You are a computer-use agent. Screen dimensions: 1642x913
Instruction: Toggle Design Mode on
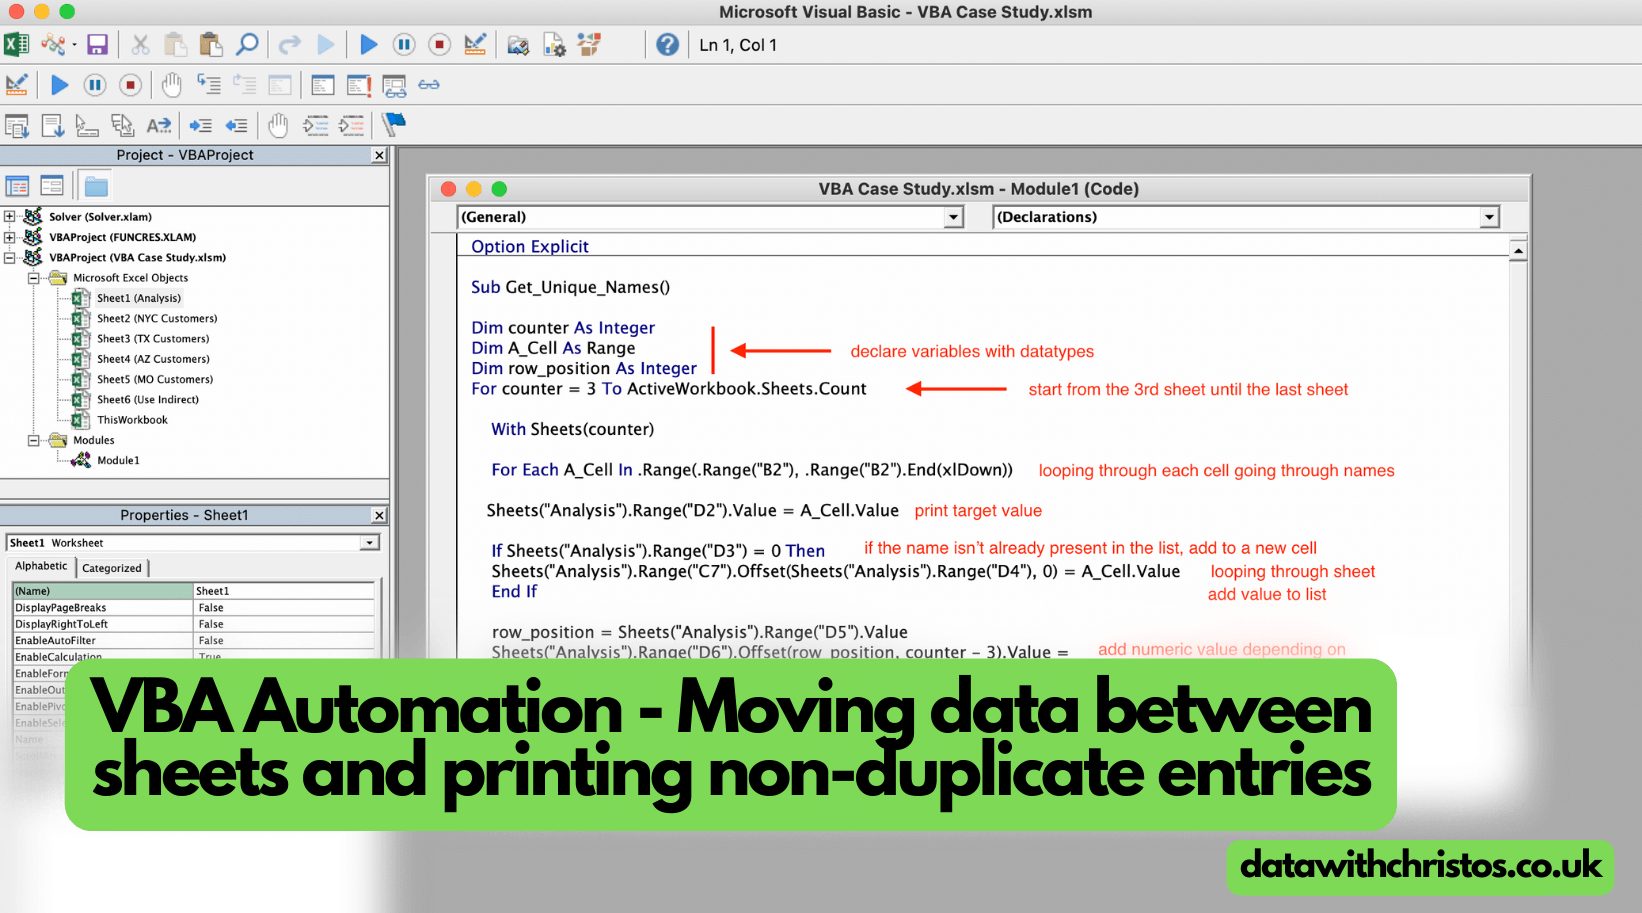tap(475, 44)
